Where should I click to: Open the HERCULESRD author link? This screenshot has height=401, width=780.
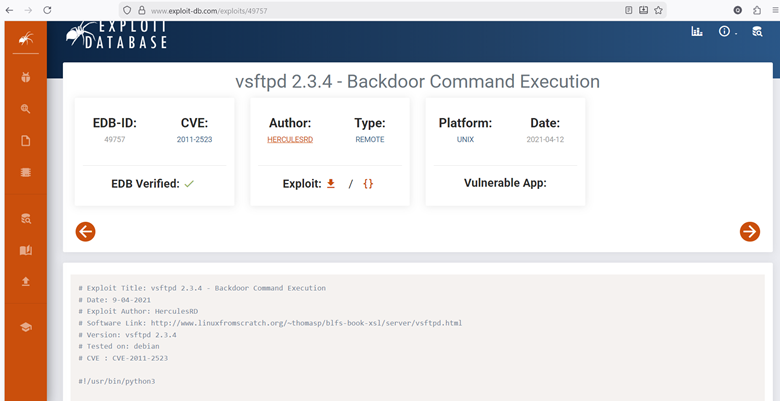tap(290, 140)
